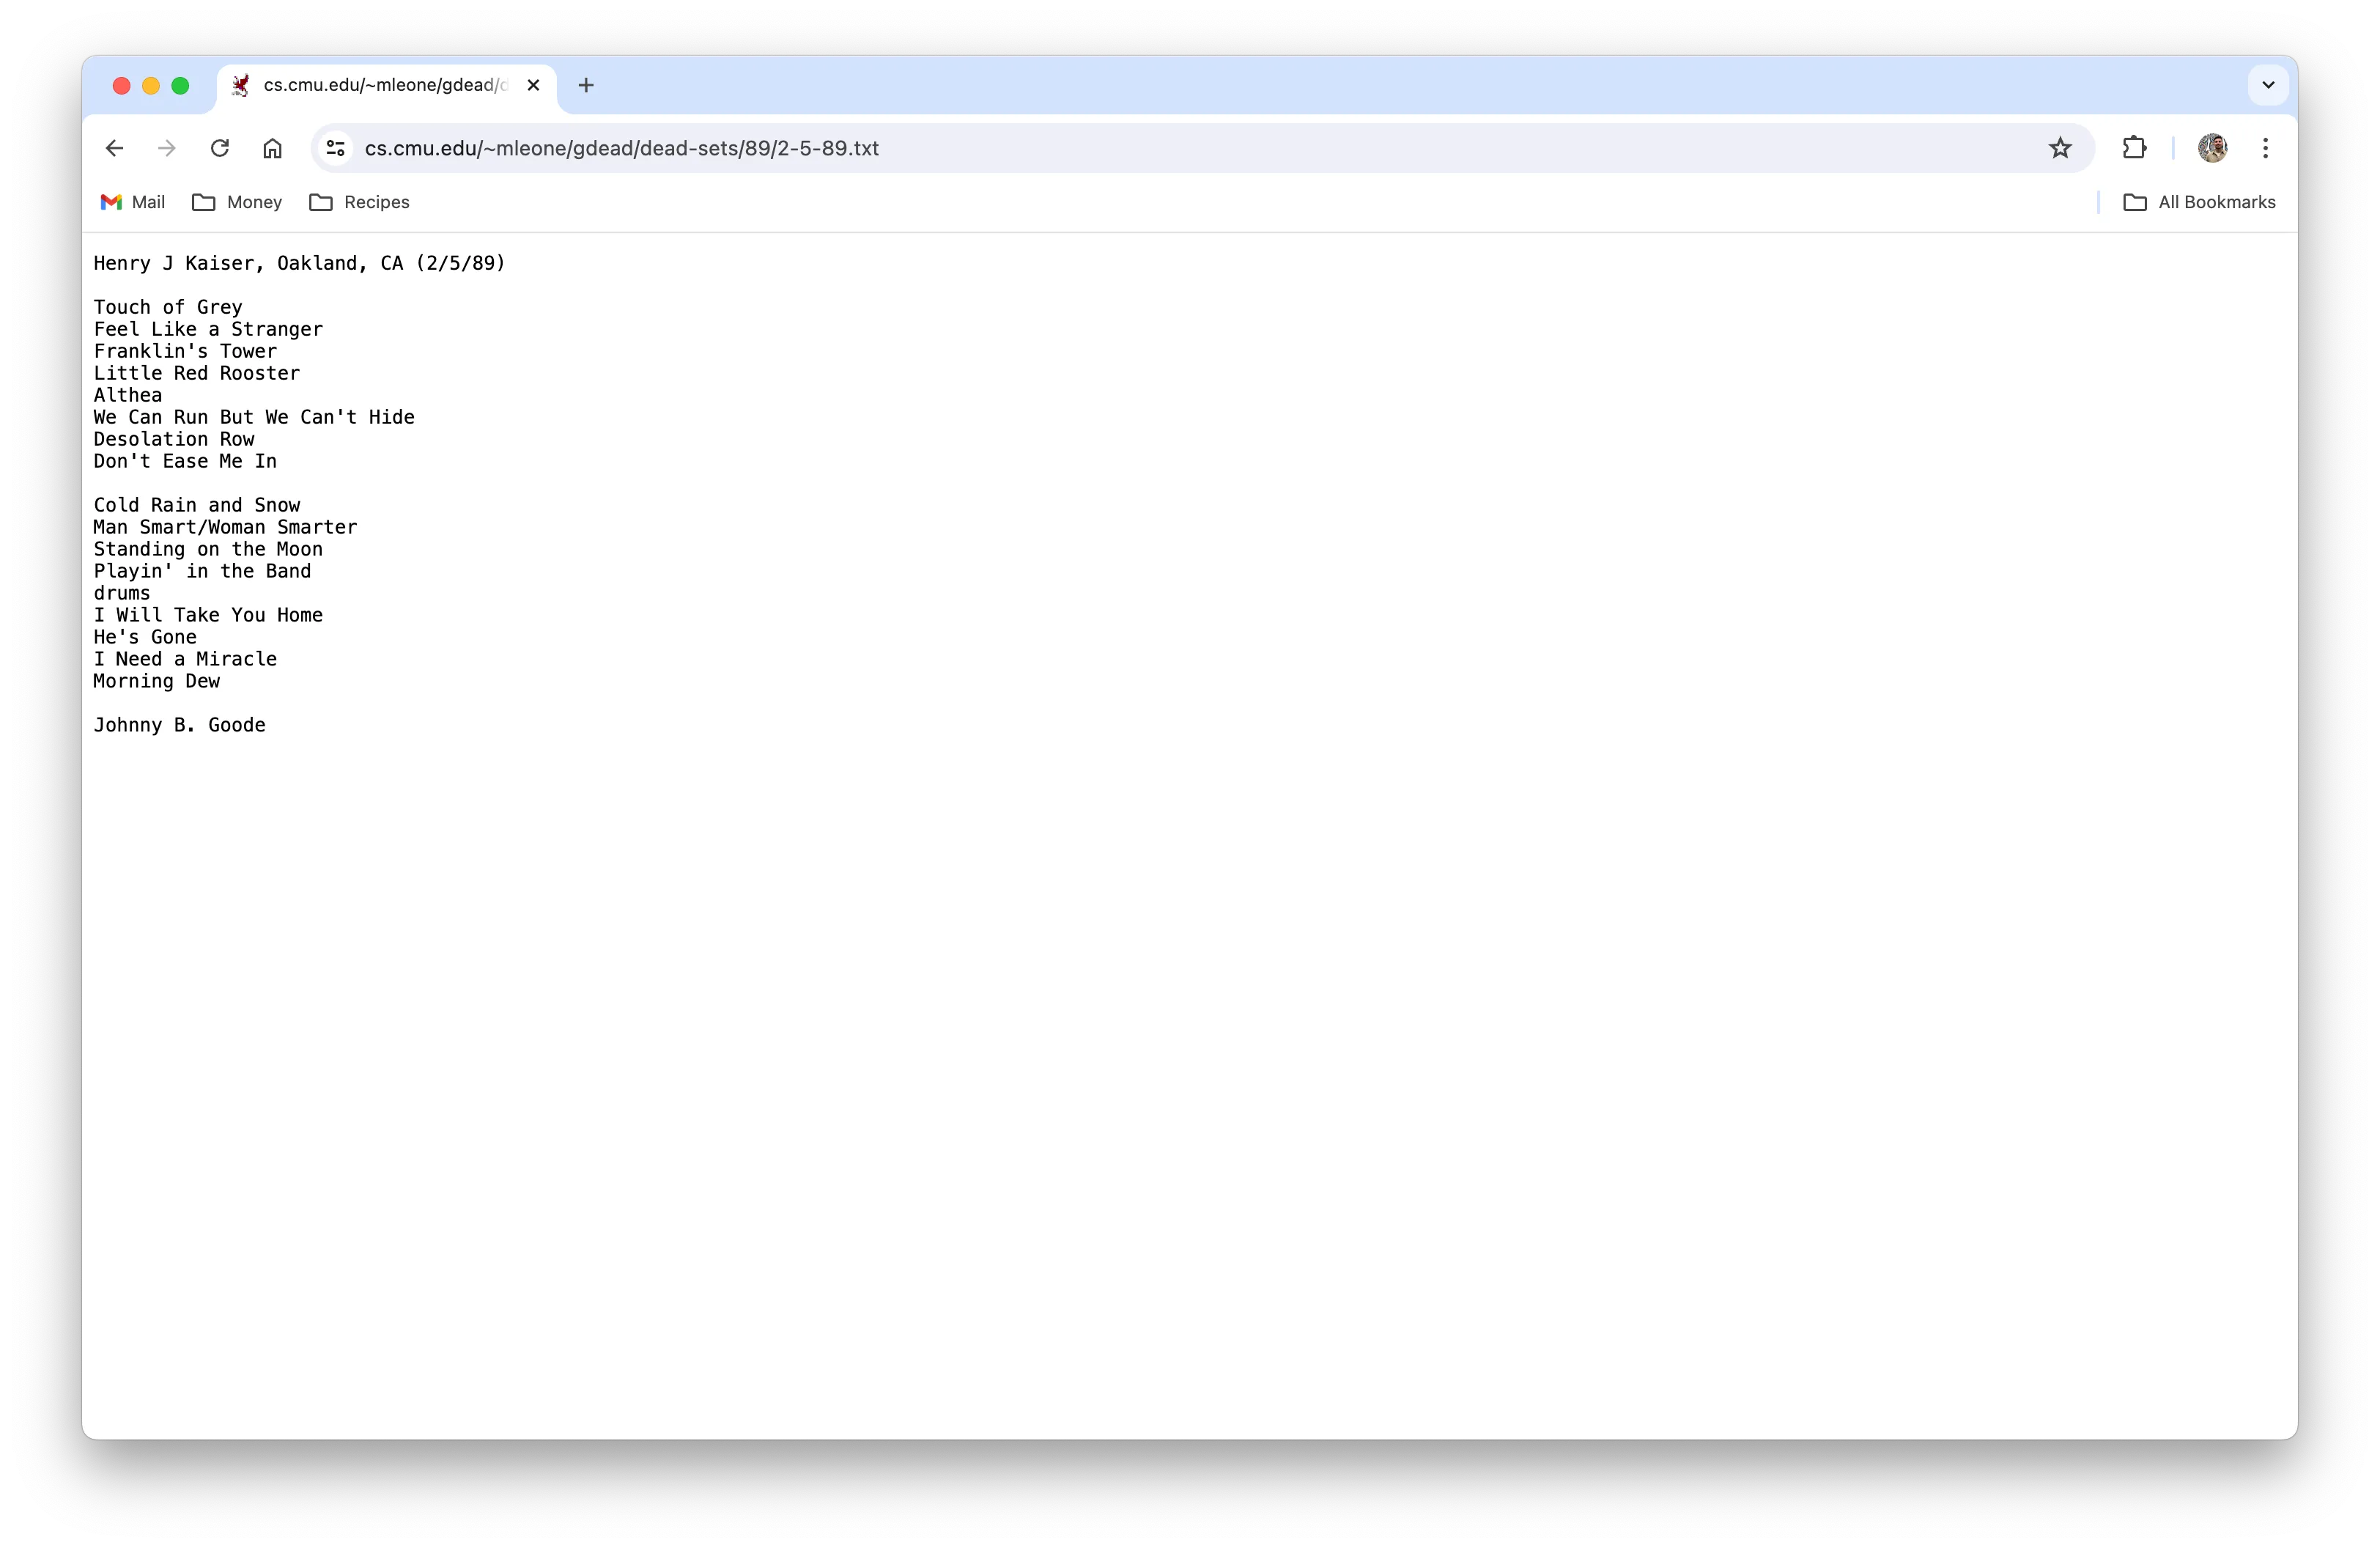2380x1548 pixels.
Task: Click the back navigation arrow
Action: [x=113, y=147]
